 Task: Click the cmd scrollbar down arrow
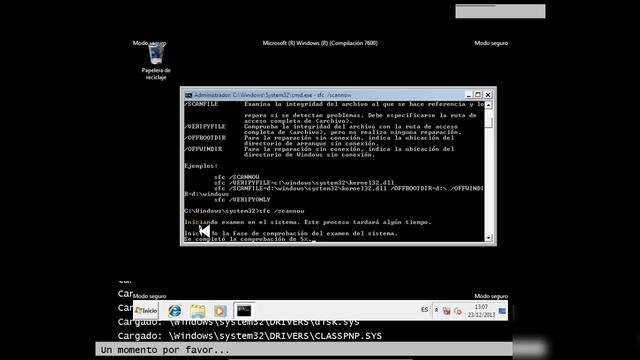coord(489,238)
